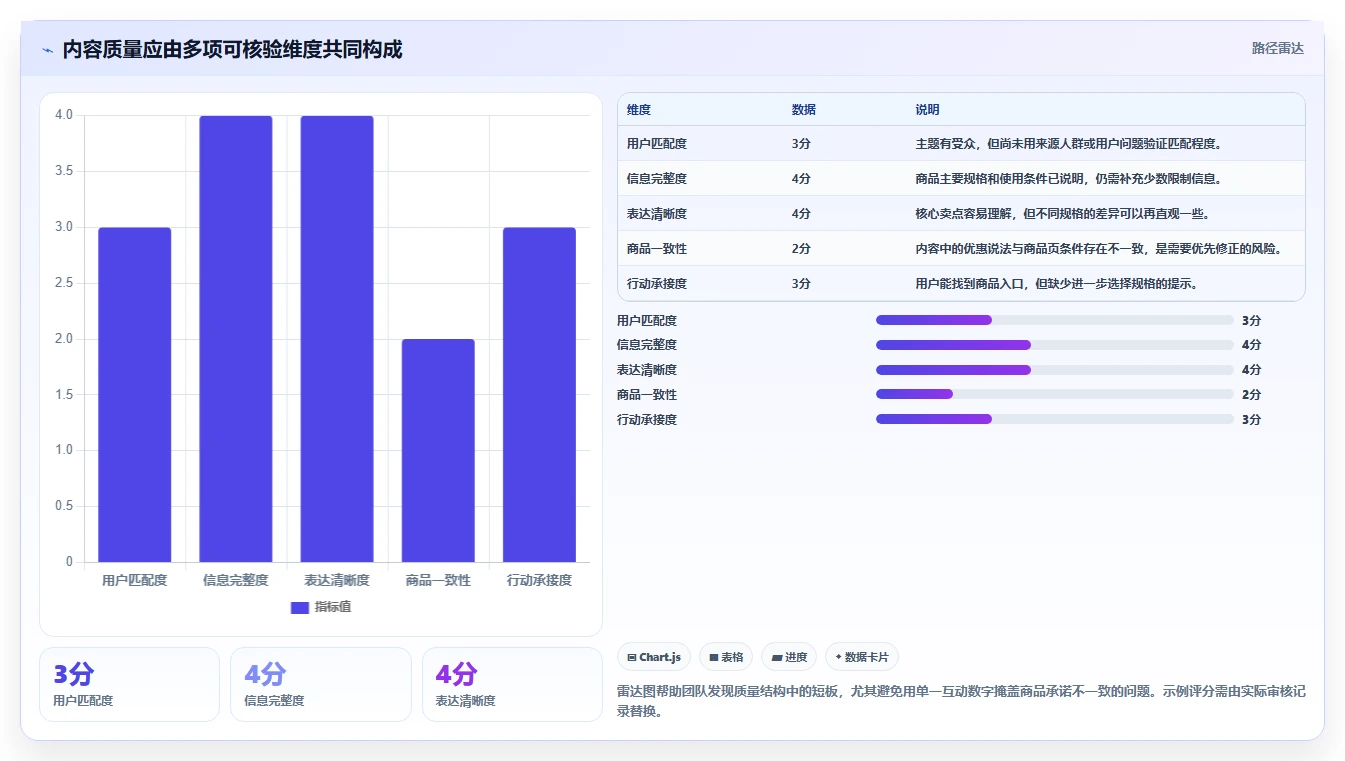Click the 进度 chip
This screenshot has height=761, width=1345.
[789, 657]
